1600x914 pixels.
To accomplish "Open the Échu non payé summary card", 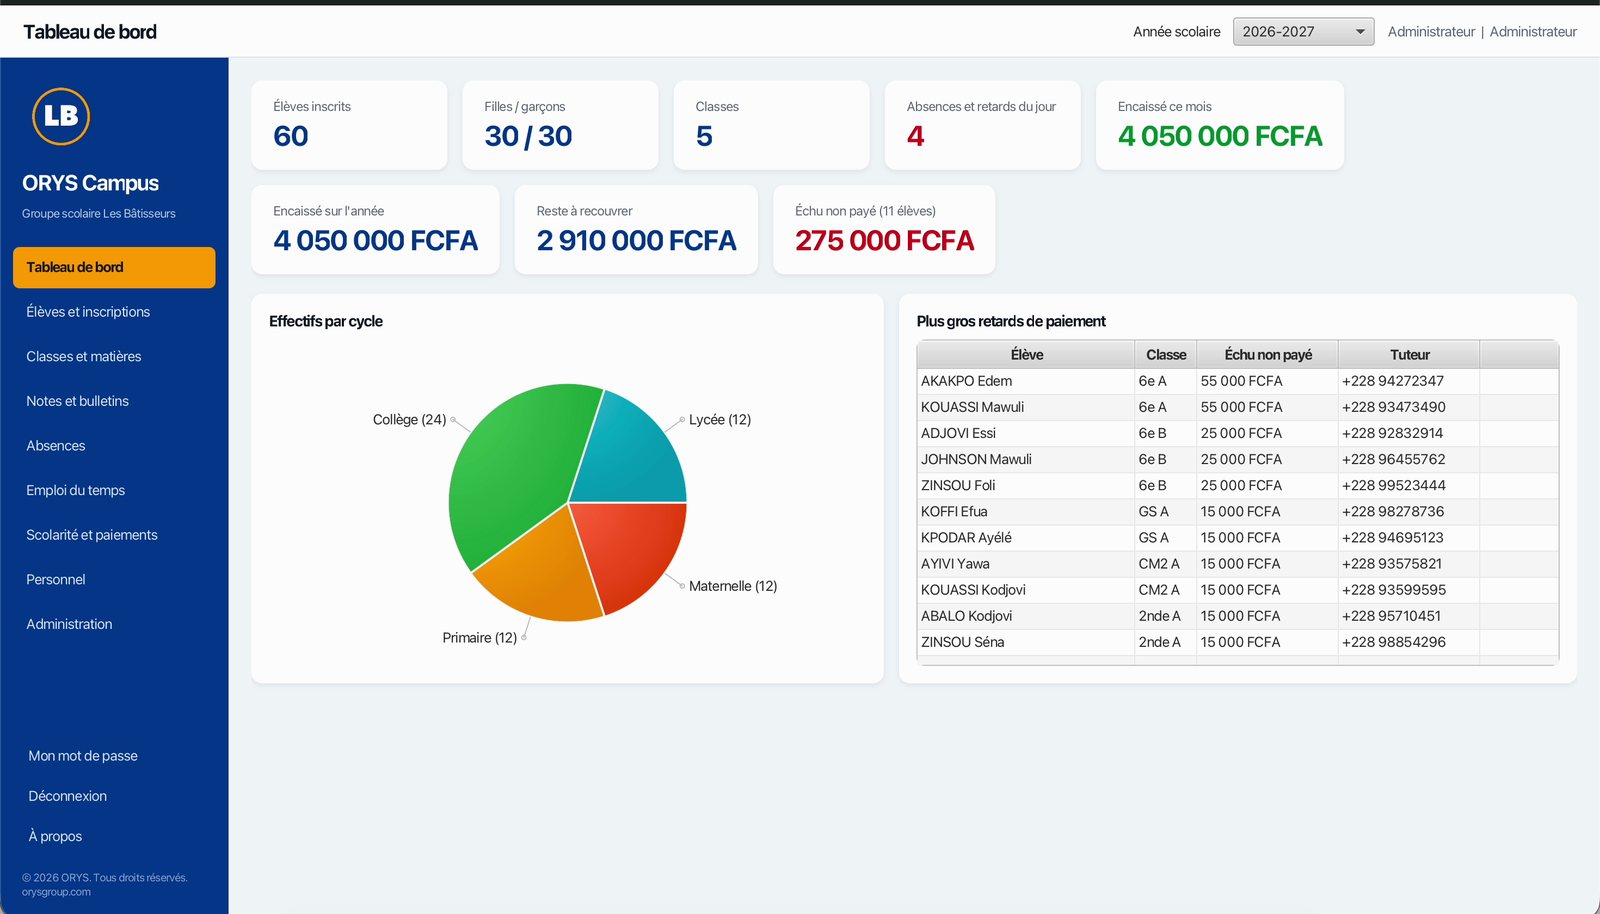I will pos(884,229).
